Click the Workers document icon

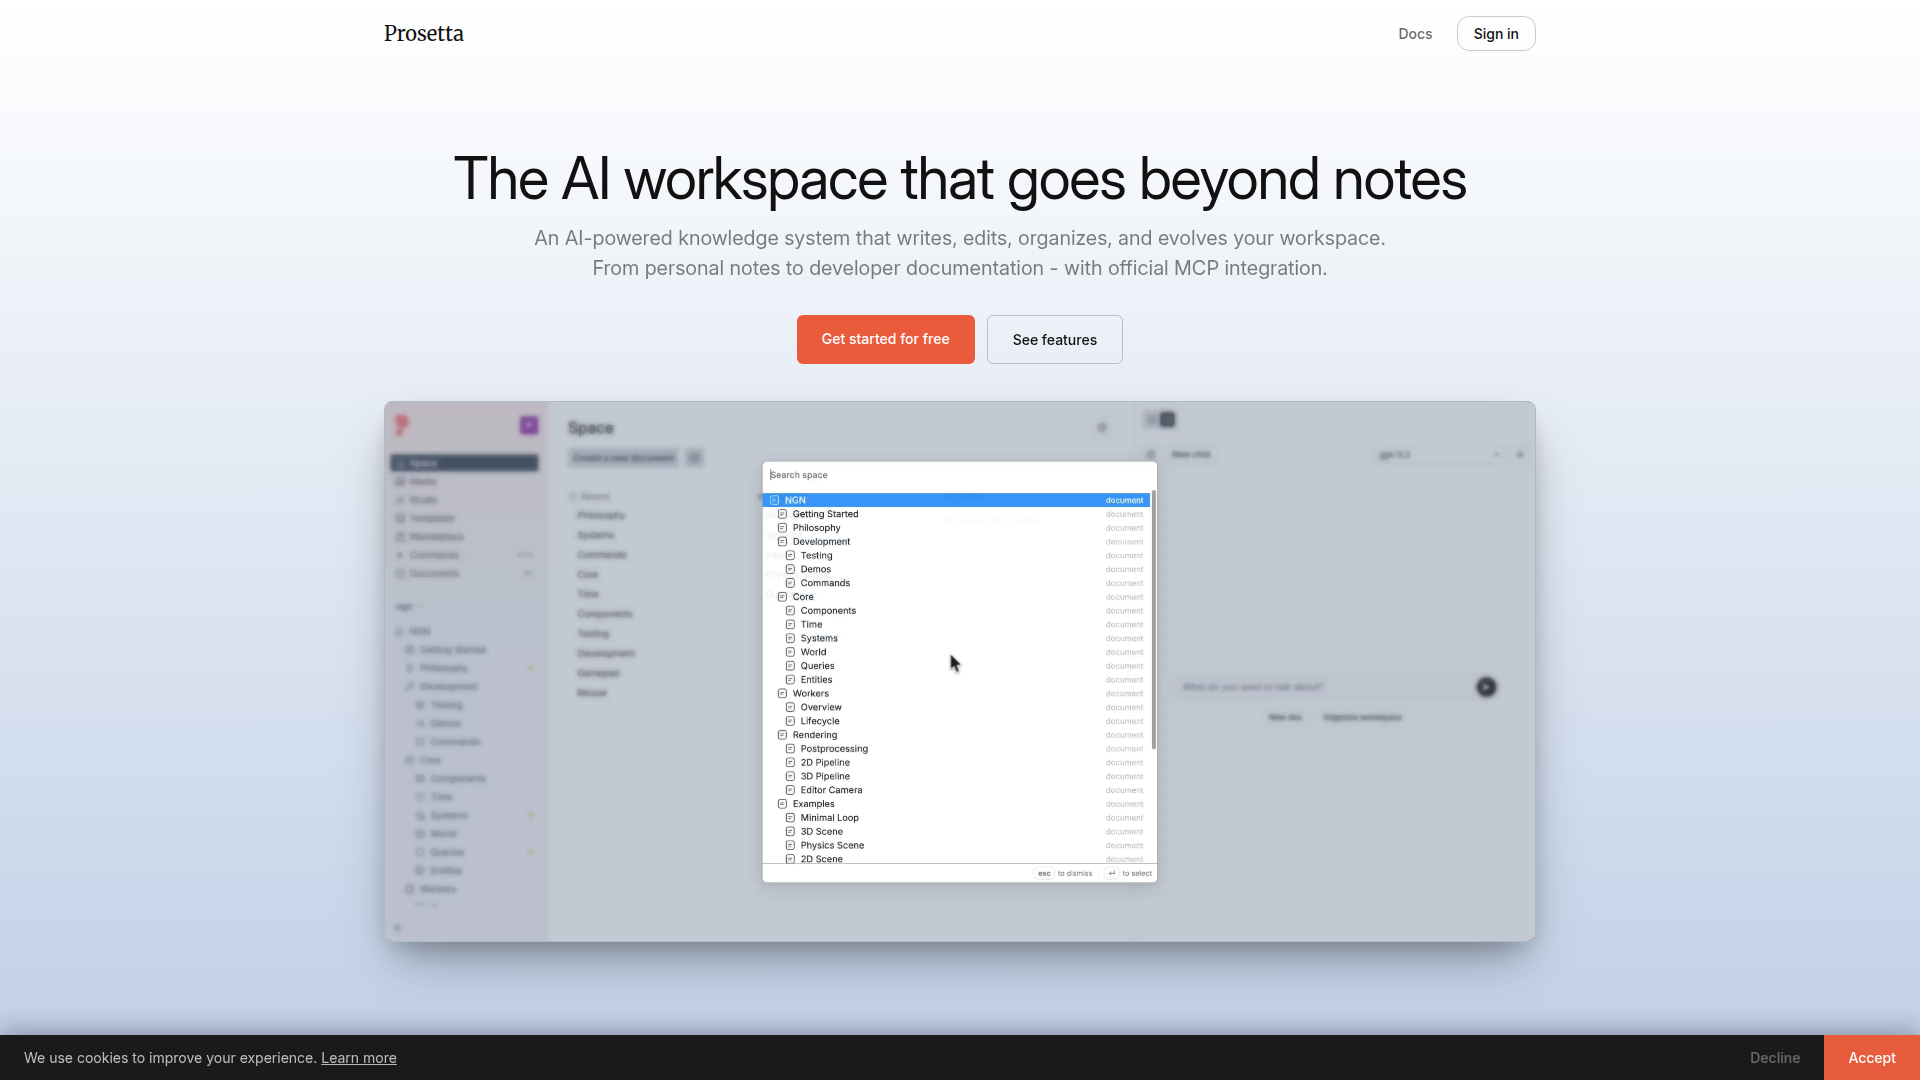[782, 694]
